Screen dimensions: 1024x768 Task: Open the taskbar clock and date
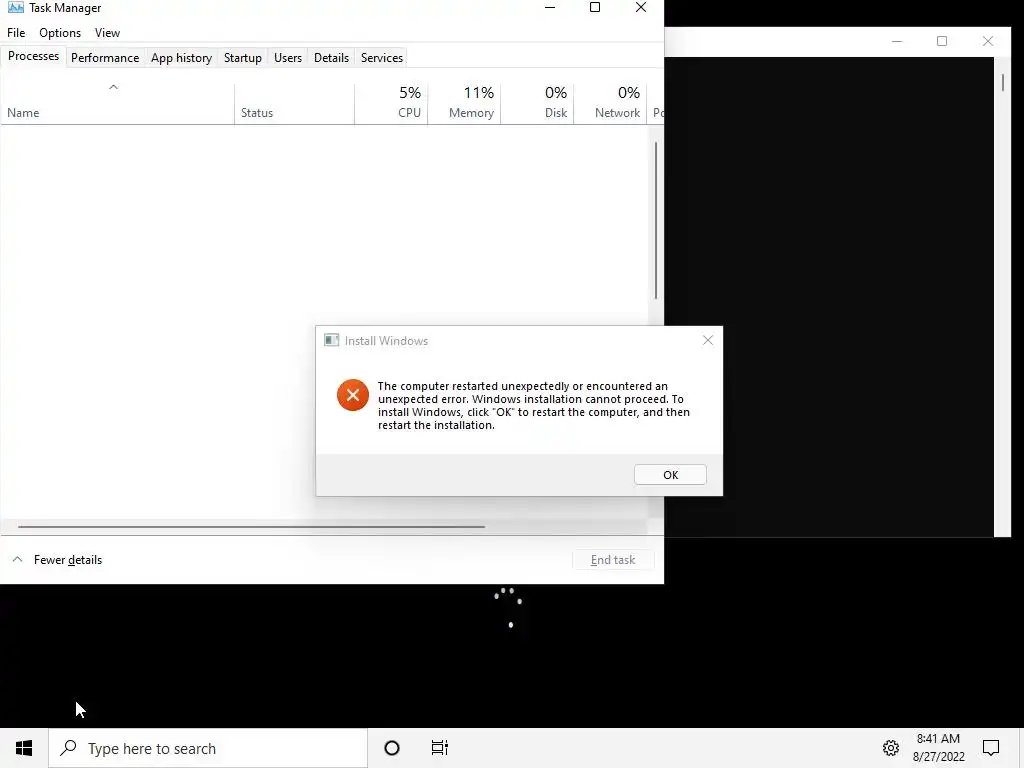click(x=938, y=748)
